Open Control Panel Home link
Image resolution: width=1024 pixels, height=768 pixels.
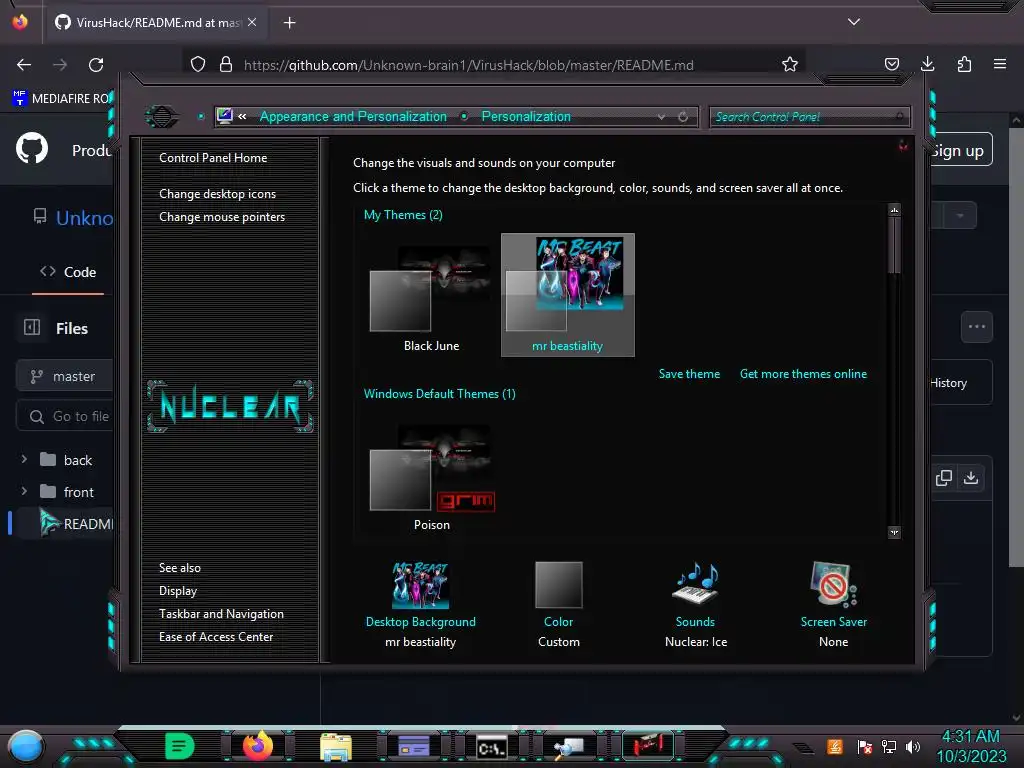click(213, 157)
